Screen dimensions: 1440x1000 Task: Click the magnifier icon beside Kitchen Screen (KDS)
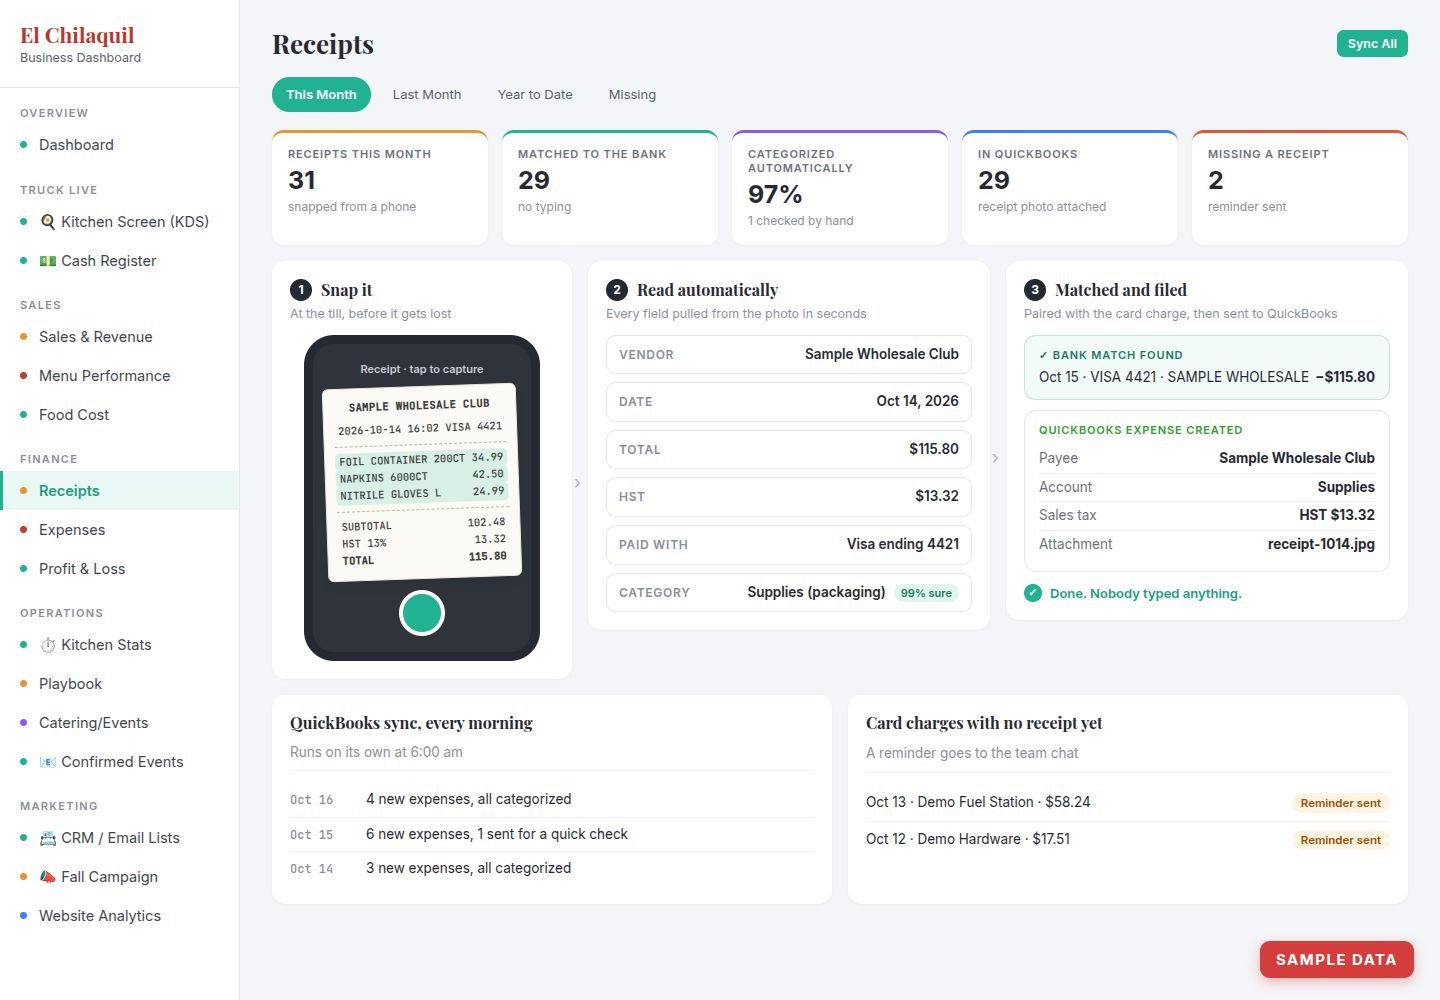tap(47, 222)
